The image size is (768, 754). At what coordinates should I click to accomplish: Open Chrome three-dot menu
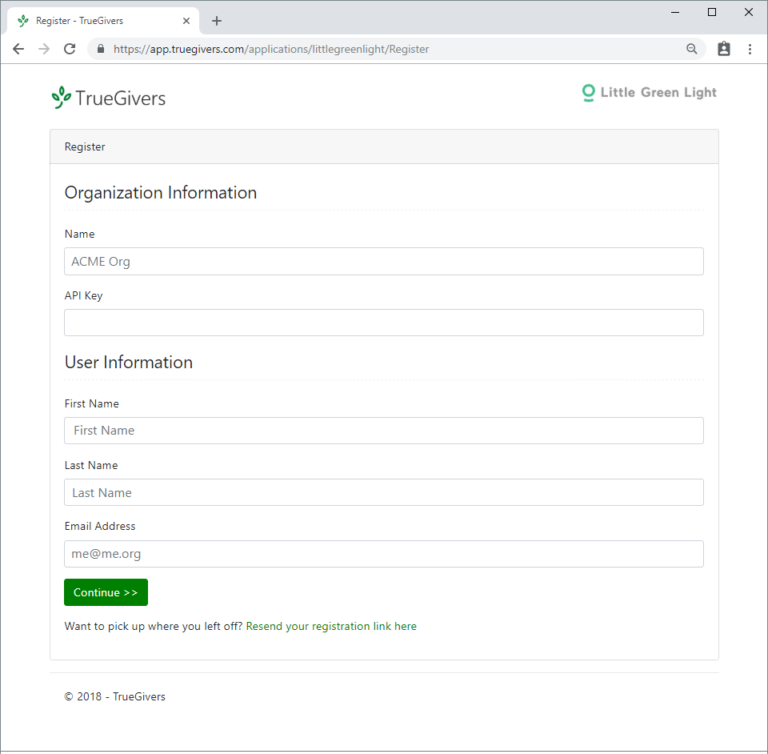(x=750, y=49)
